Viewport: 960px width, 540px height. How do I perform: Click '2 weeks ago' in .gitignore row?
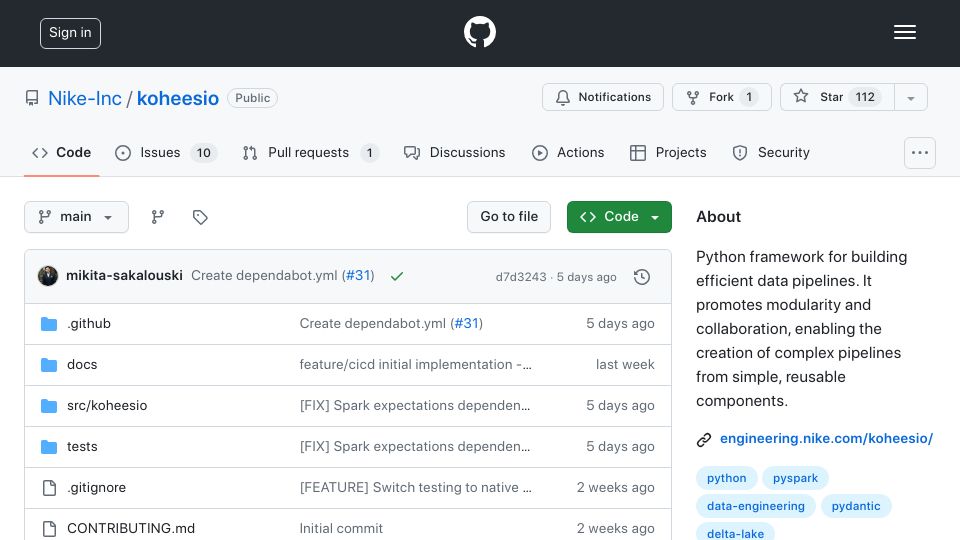tap(615, 487)
